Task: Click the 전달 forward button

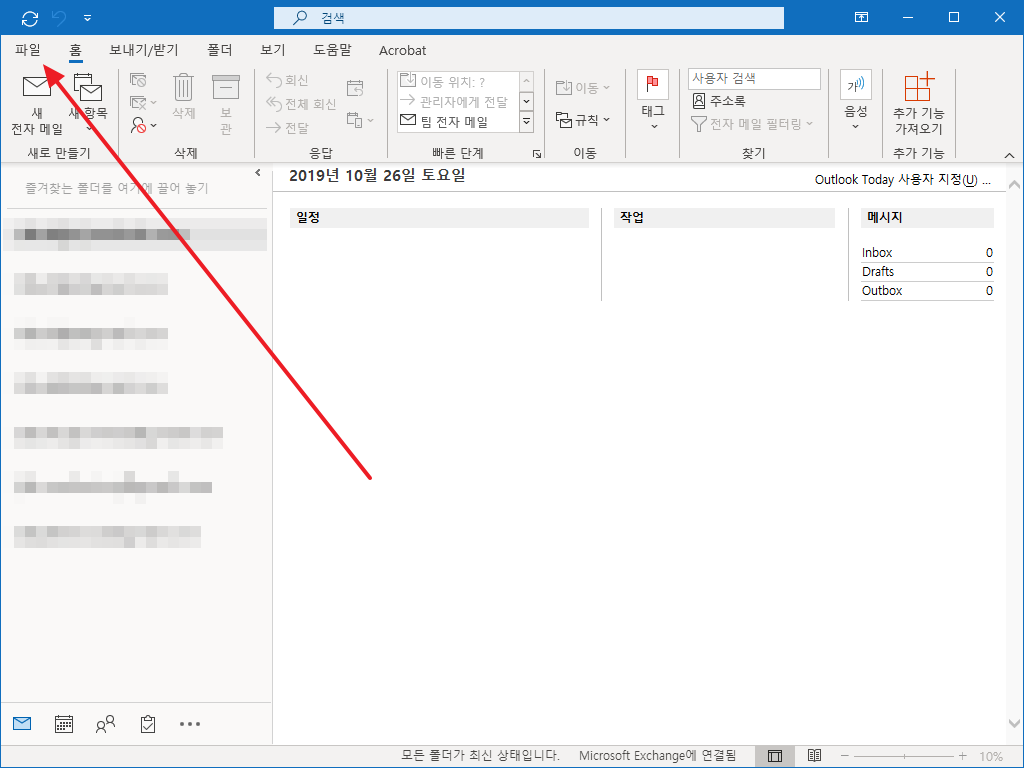Action: pos(287,128)
